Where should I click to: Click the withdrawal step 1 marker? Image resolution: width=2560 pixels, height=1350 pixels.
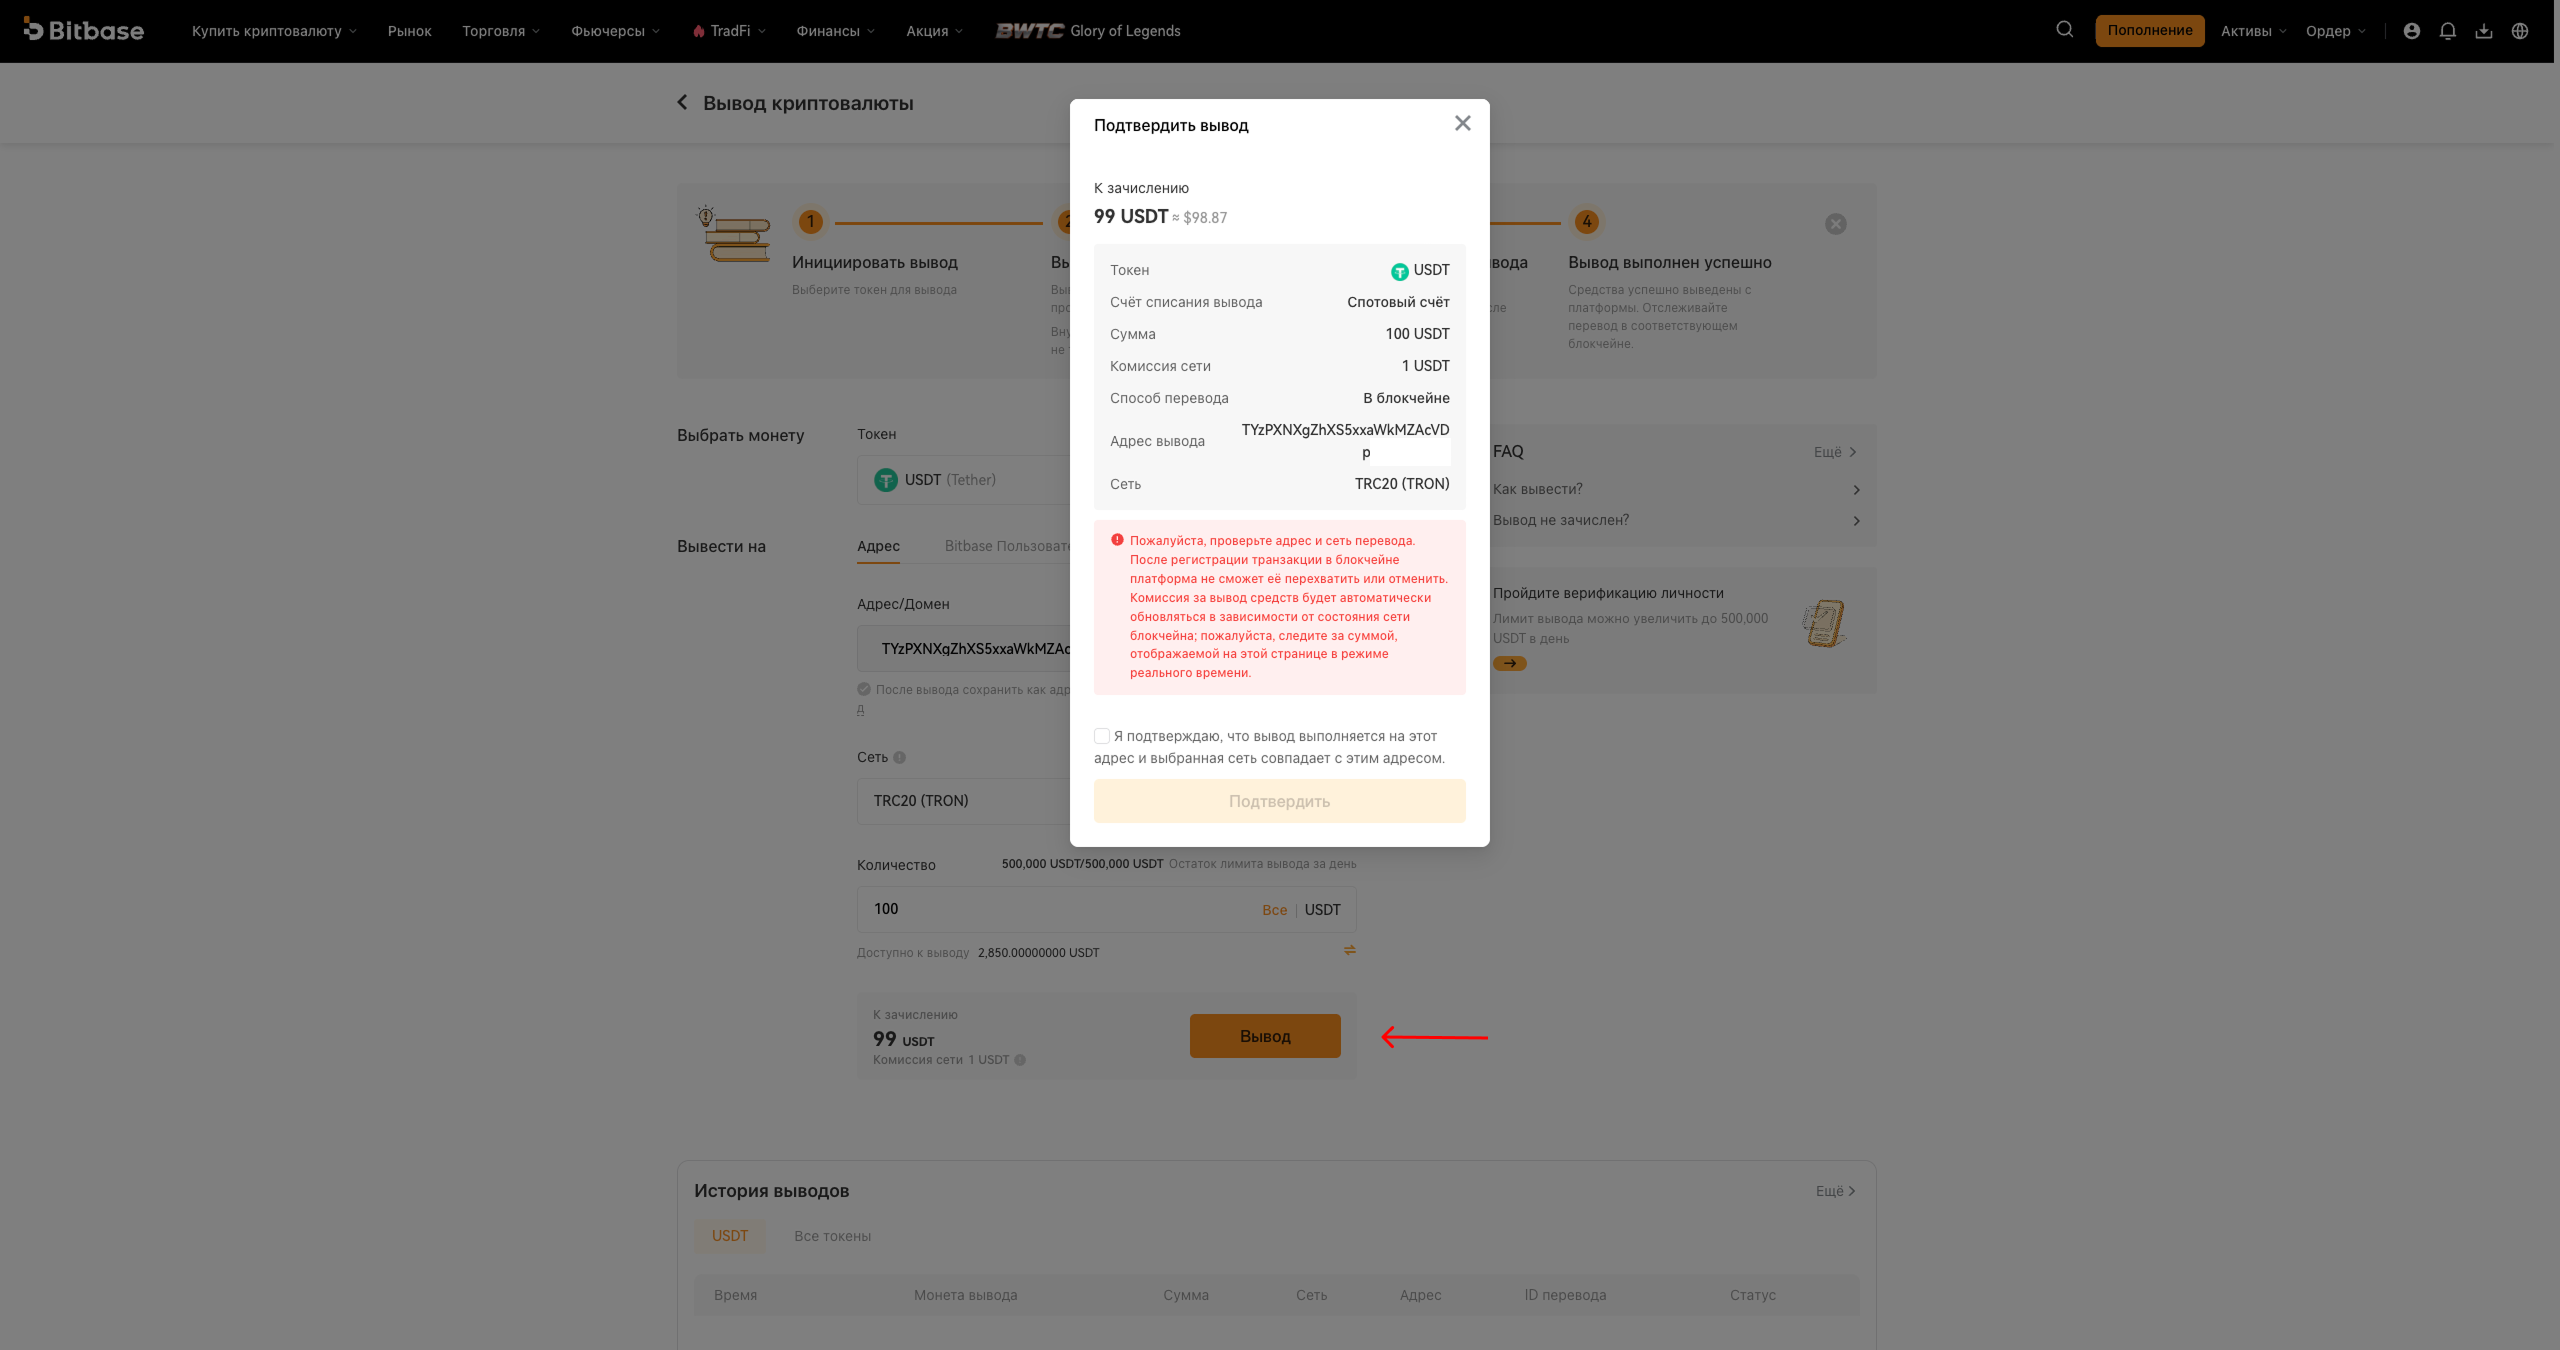point(810,222)
